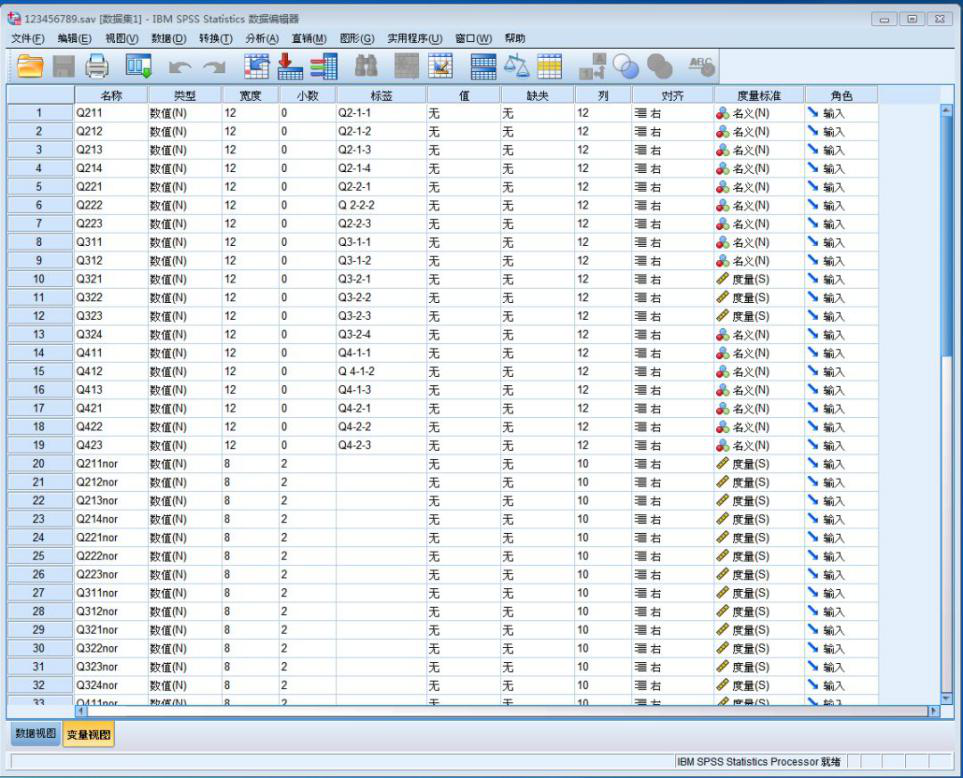
Task: Click the 度量标准 column header
Action: [758, 95]
